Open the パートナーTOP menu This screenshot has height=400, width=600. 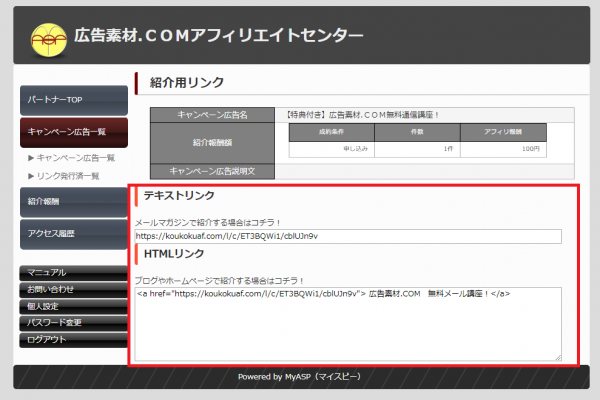click(x=73, y=100)
